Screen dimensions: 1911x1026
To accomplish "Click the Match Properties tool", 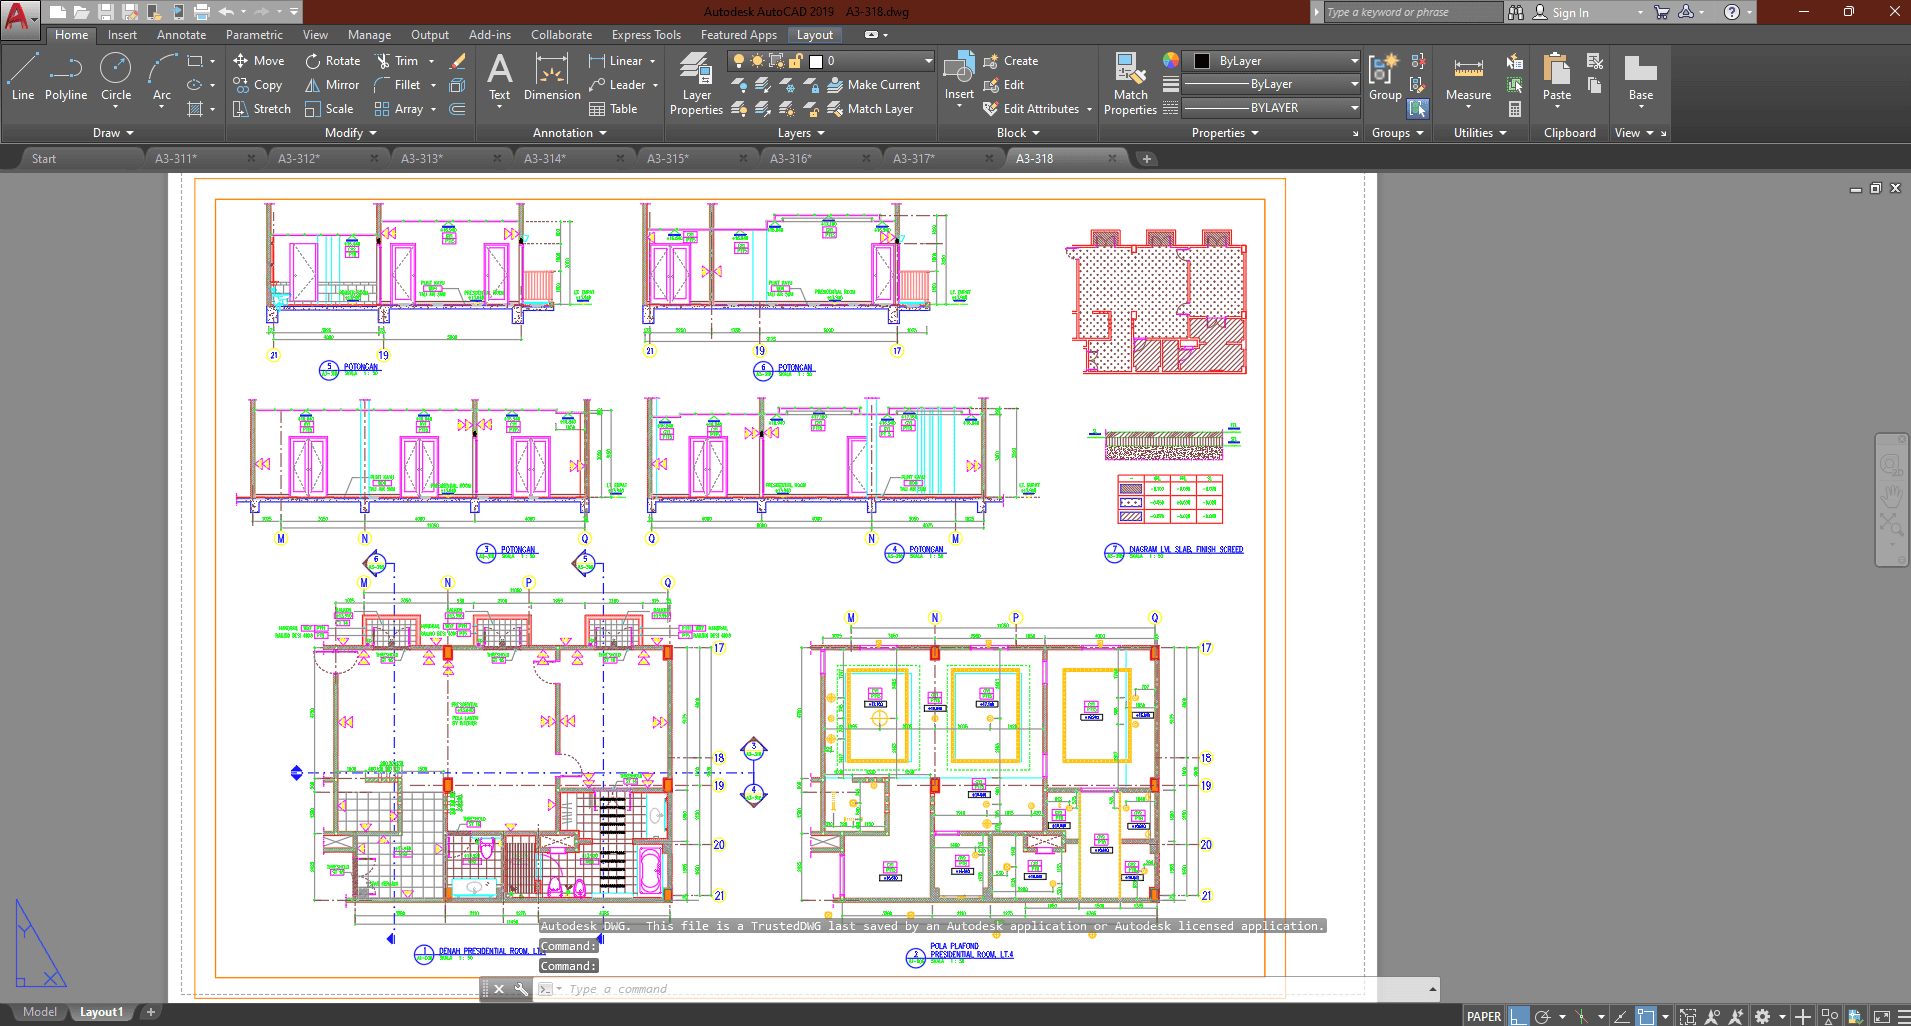I will click(1130, 84).
